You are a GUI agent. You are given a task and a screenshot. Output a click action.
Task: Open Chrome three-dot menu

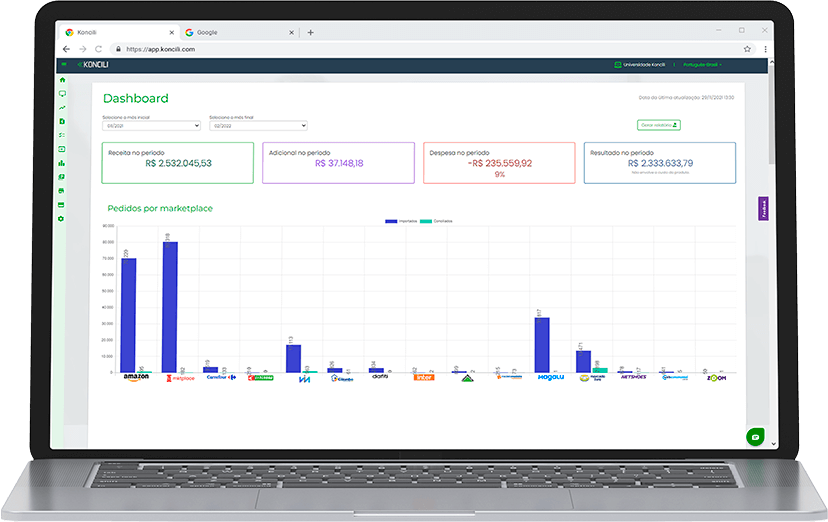point(765,49)
